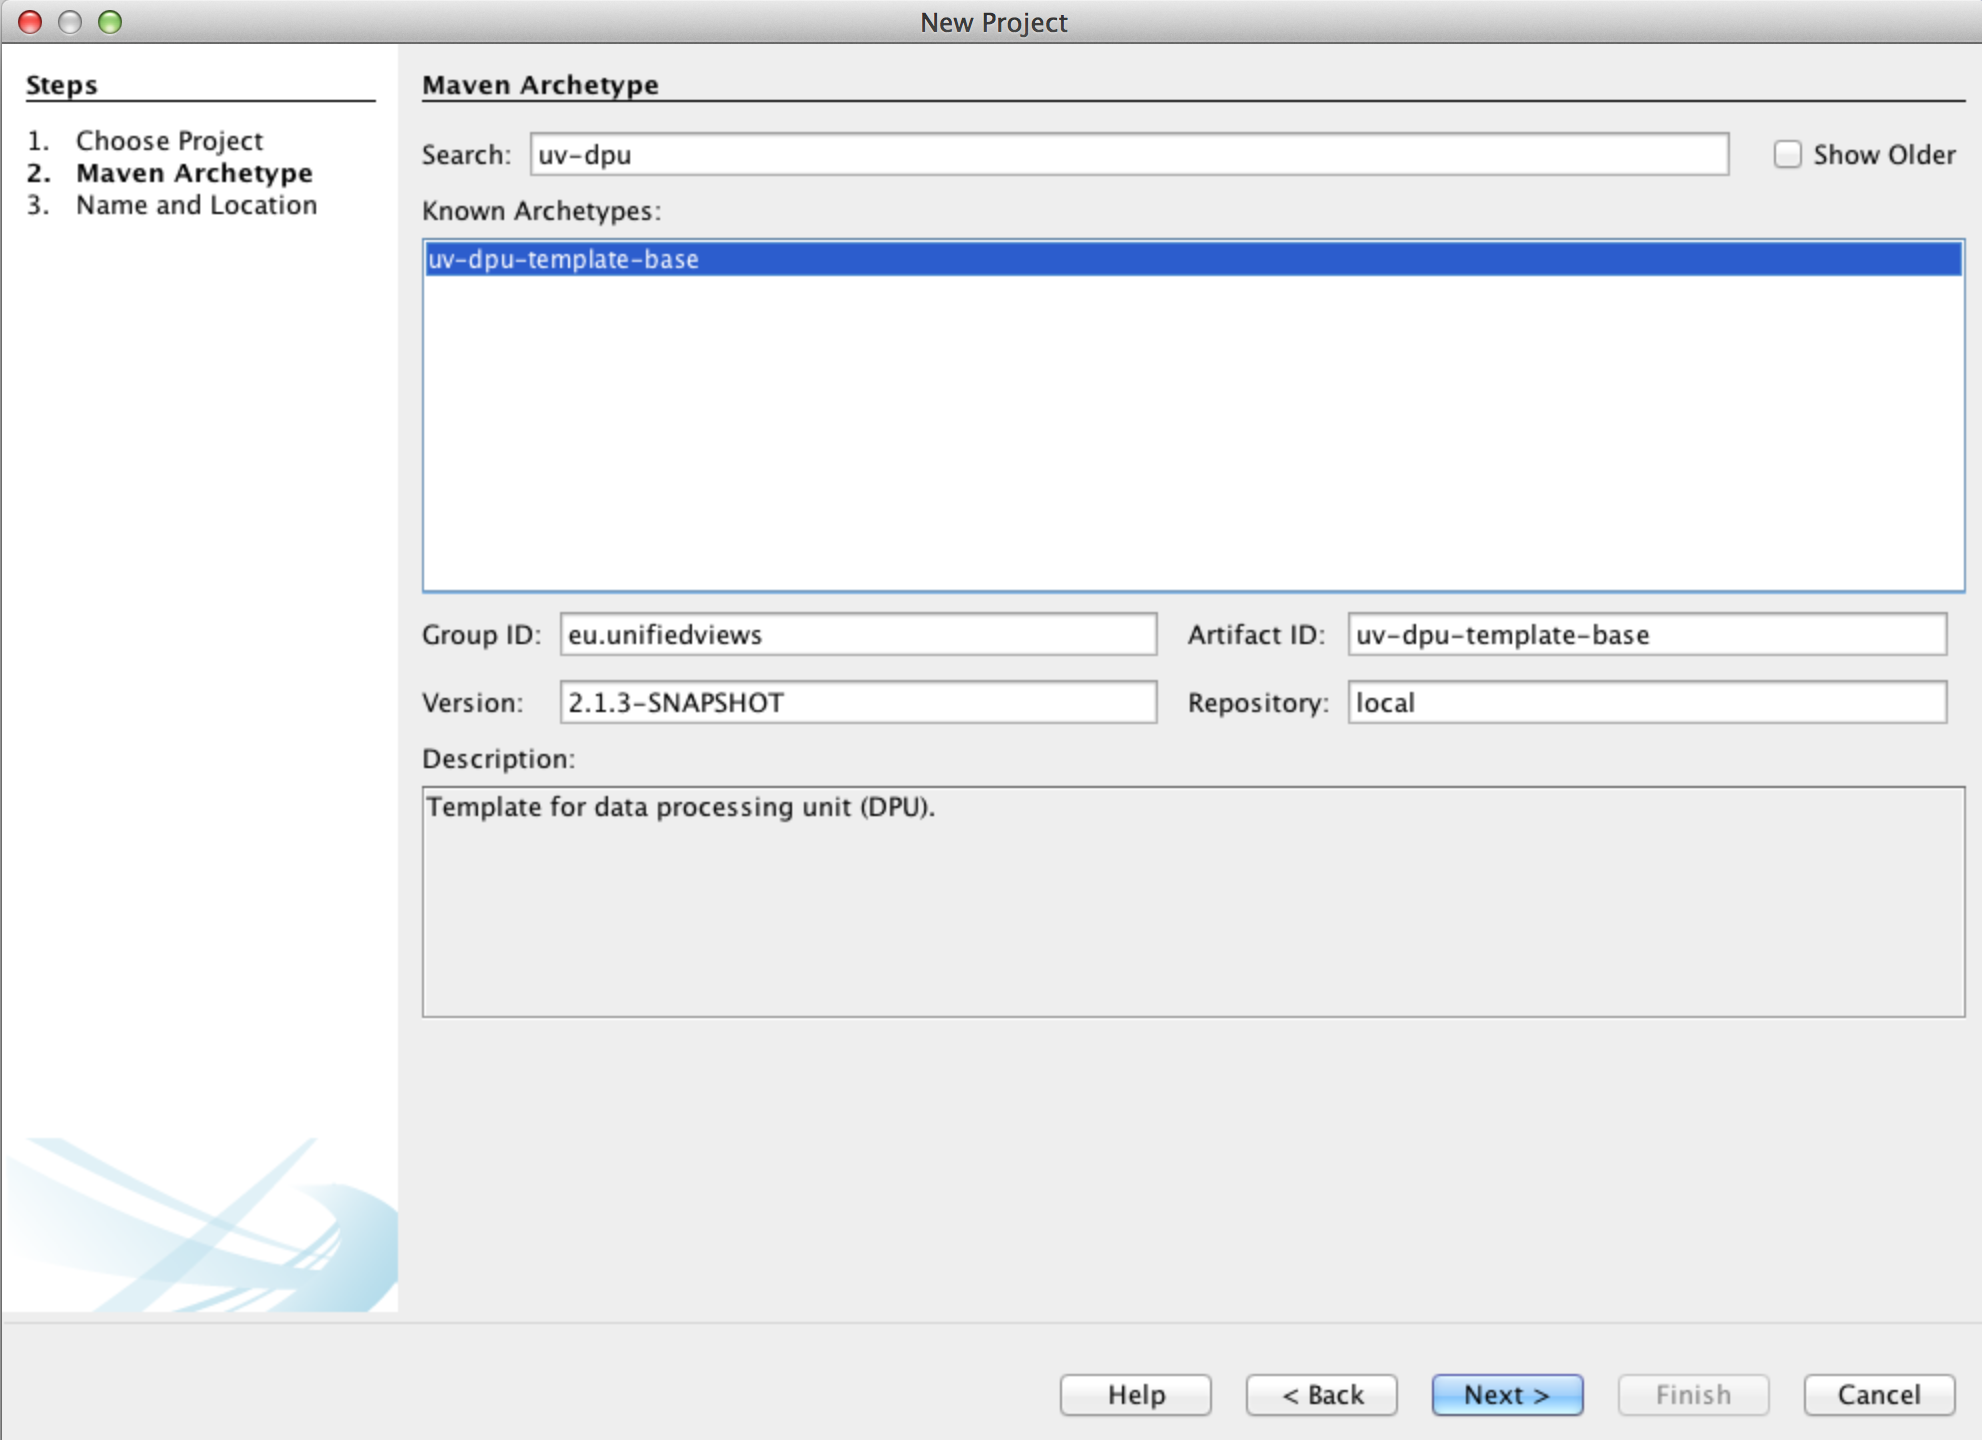Click inside the Description text area
The image size is (1982, 1440).
pos(1192,902)
